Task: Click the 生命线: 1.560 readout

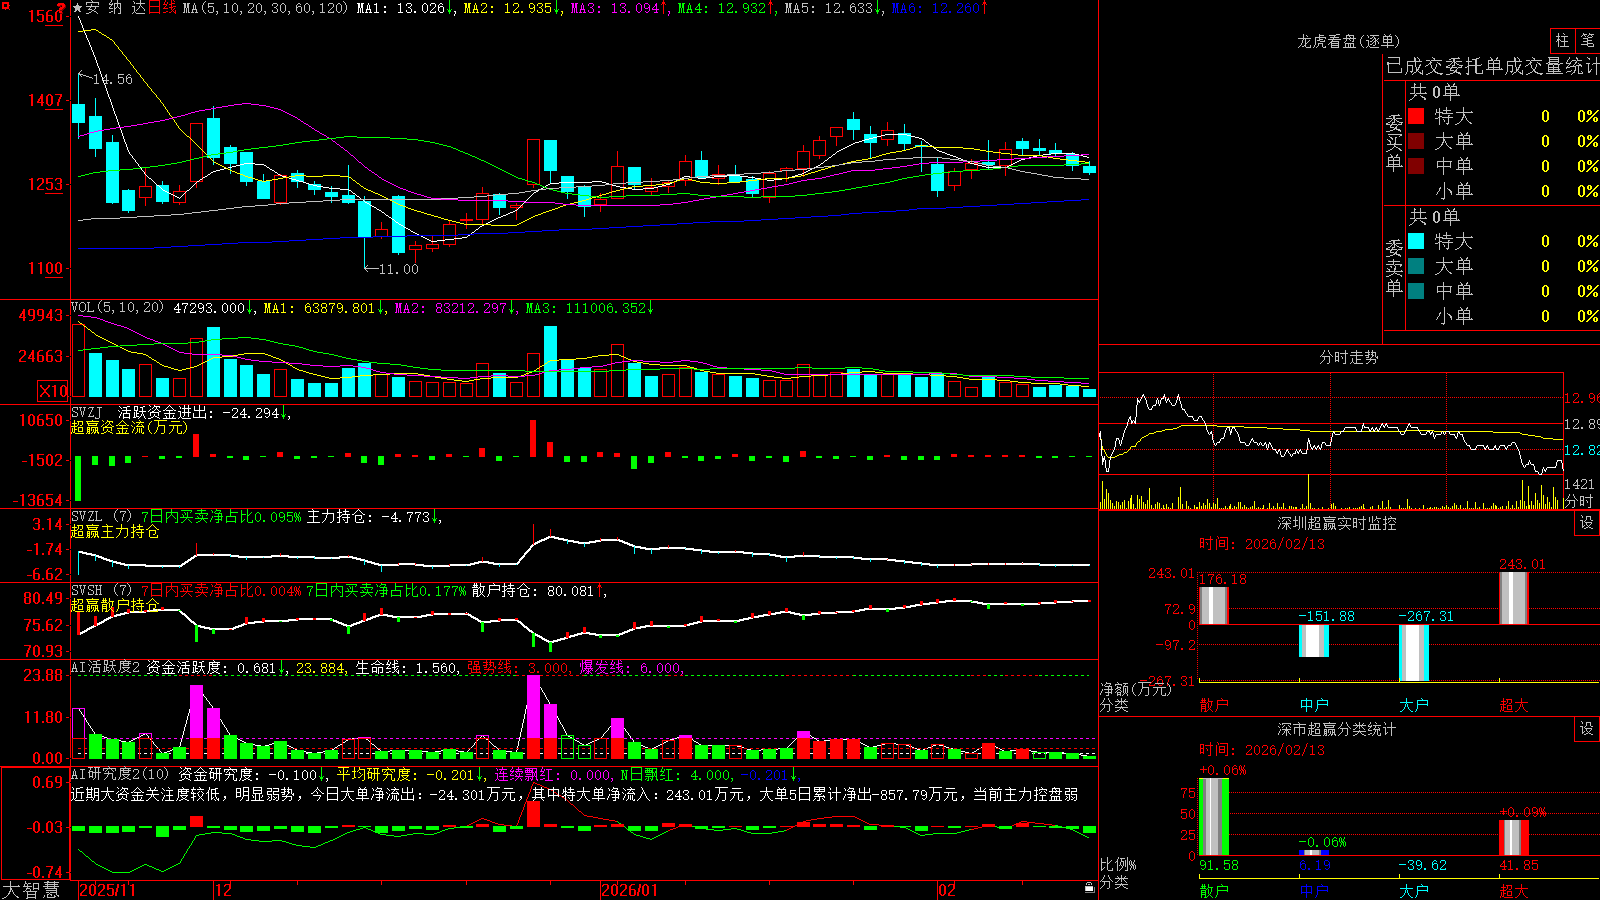Action: [408, 668]
